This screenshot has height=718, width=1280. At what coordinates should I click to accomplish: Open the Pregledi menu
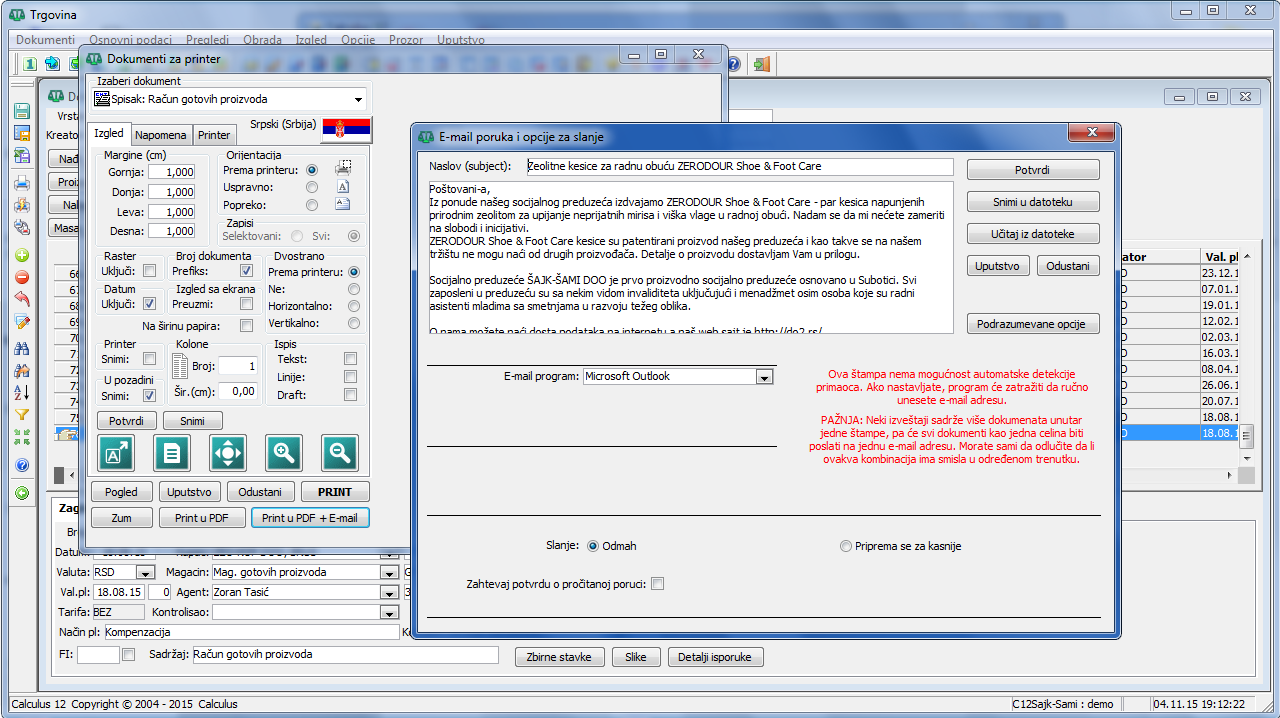(x=207, y=40)
